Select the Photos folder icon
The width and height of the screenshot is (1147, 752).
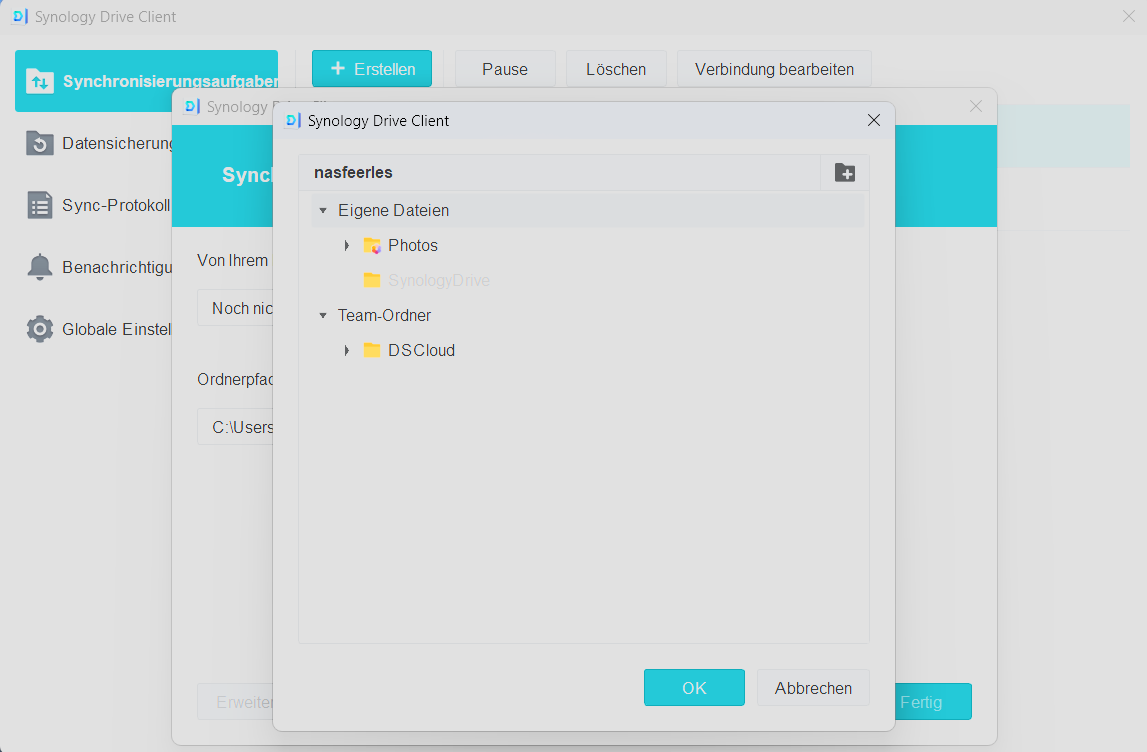point(372,246)
